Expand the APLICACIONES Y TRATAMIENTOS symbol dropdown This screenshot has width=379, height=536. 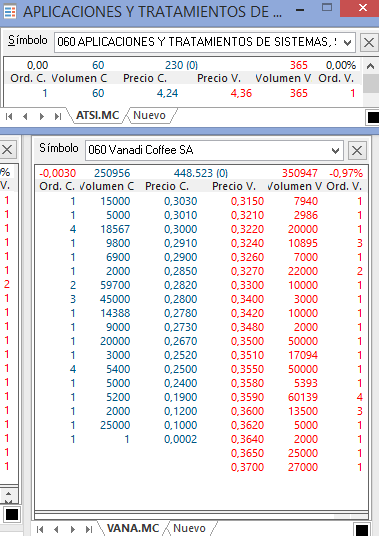pos(348,43)
